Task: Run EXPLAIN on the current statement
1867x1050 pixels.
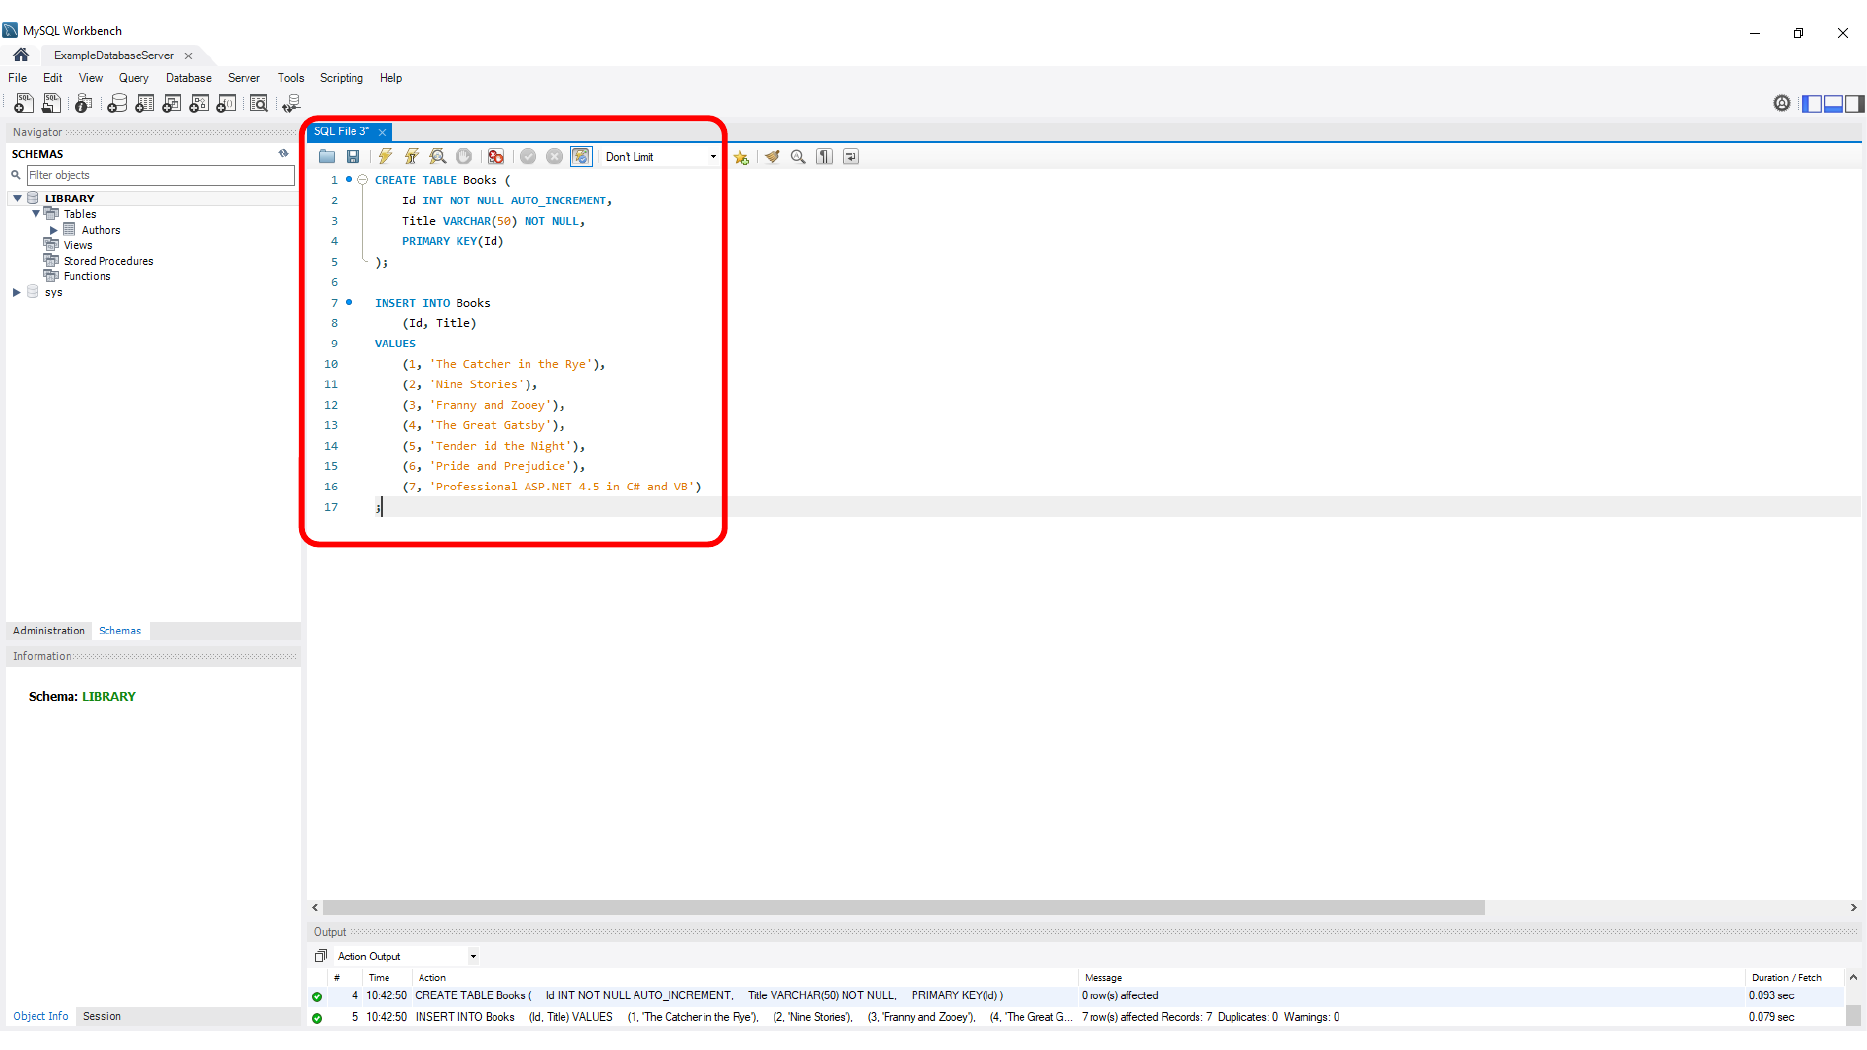Action: [438, 157]
